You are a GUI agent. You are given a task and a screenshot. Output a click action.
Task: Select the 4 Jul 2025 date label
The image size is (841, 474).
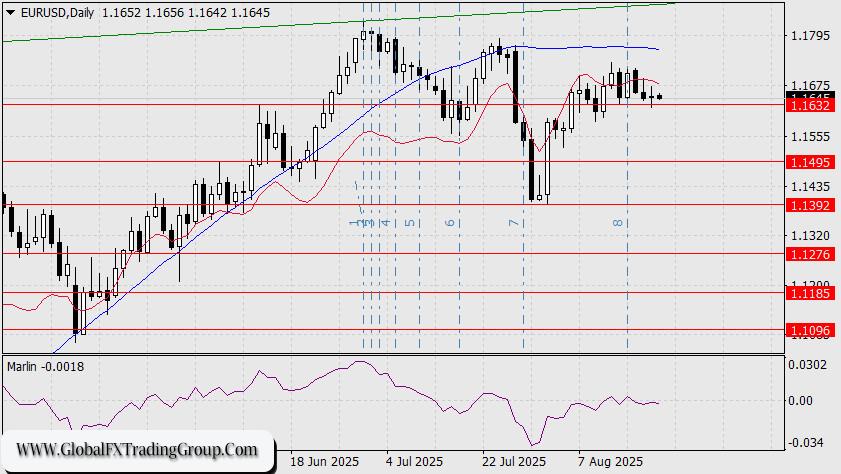[x=413, y=462]
